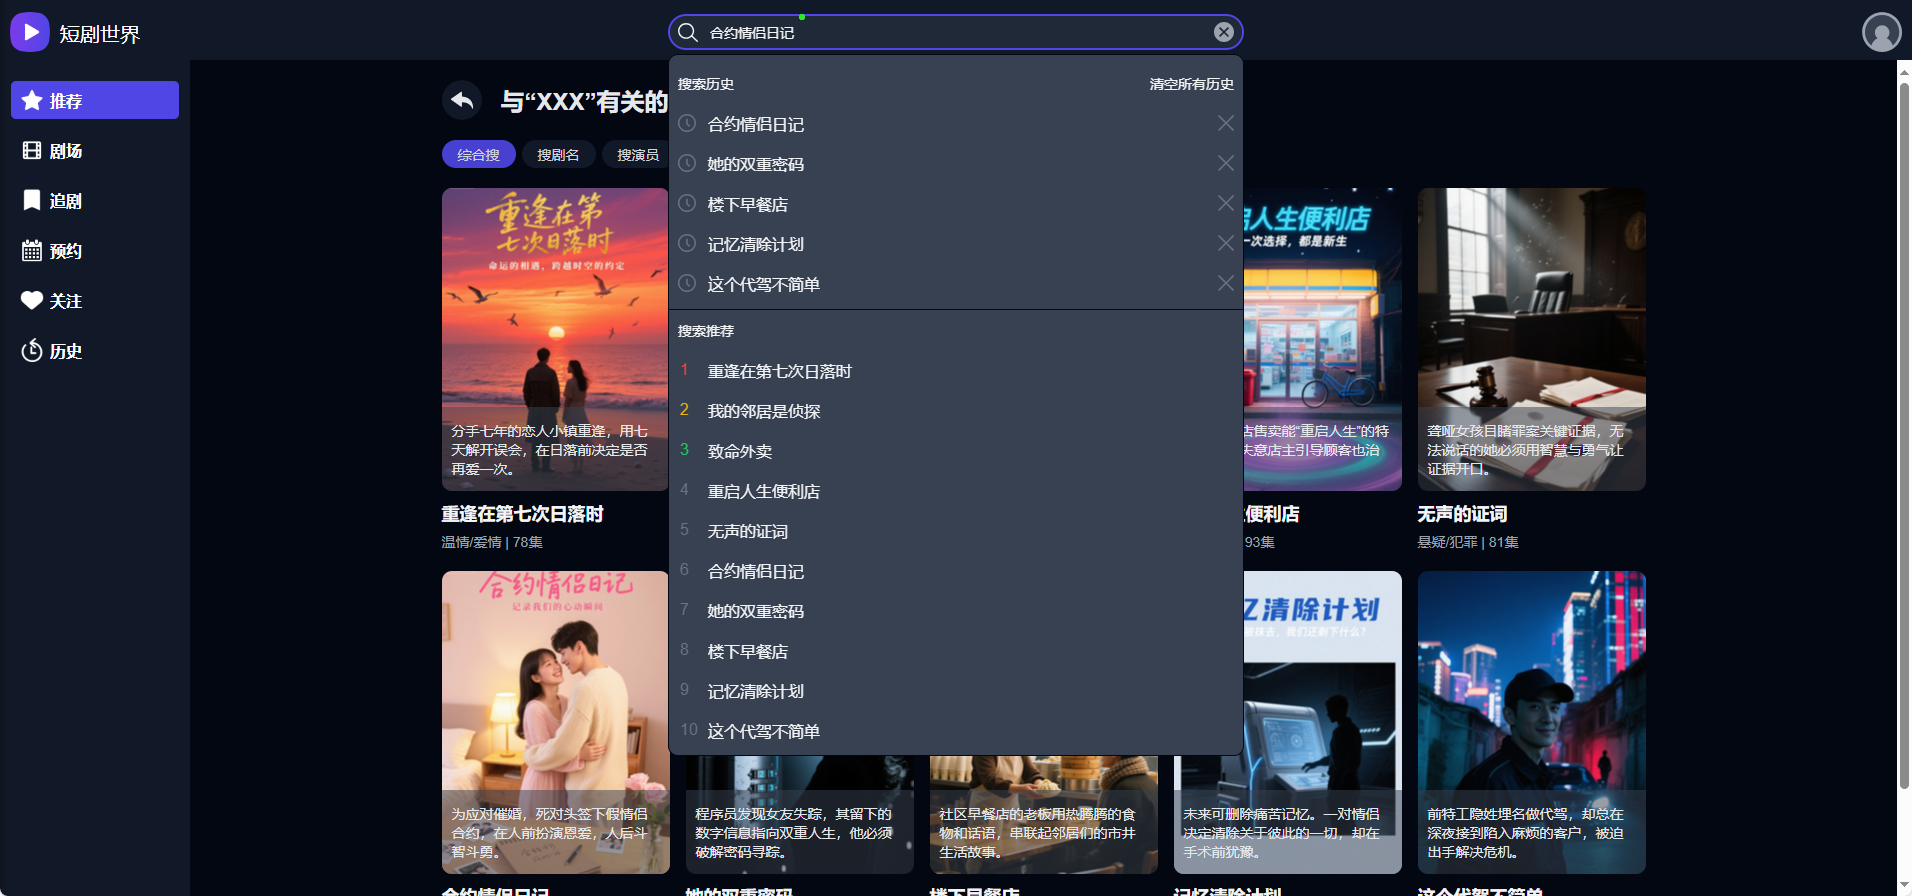Click the magnifier search icon
Viewport: 1912px width, 896px height.
tap(688, 32)
